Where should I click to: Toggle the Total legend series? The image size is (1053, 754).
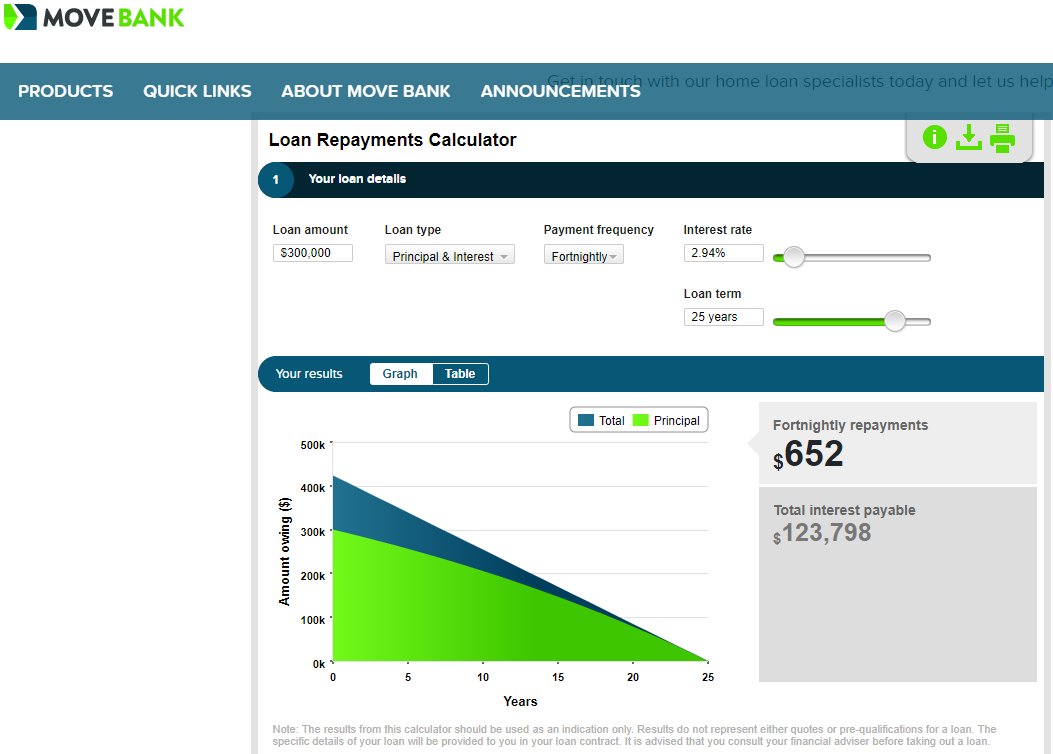click(x=601, y=421)
